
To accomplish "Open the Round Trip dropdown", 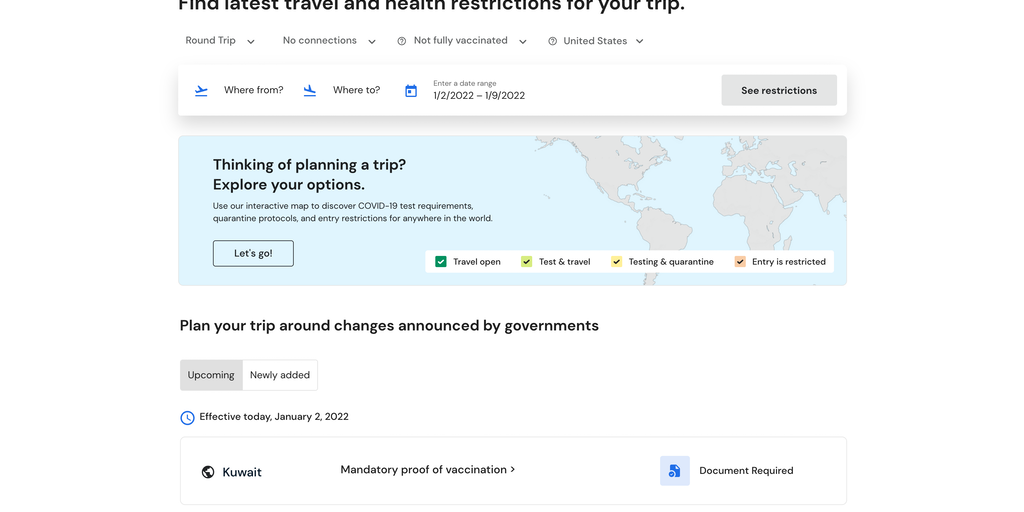I will tap(220, 41).
